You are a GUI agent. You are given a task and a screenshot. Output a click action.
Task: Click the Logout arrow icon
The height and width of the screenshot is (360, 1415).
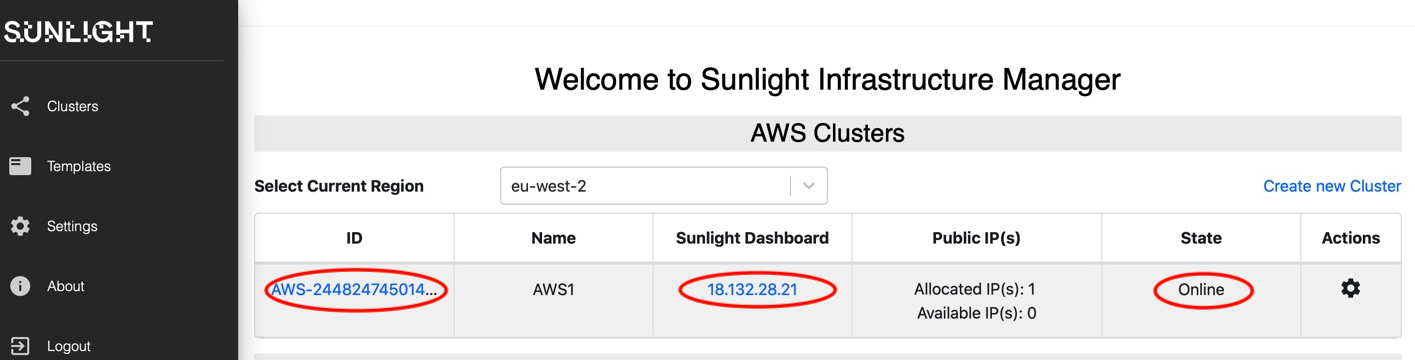pos(20,346)
